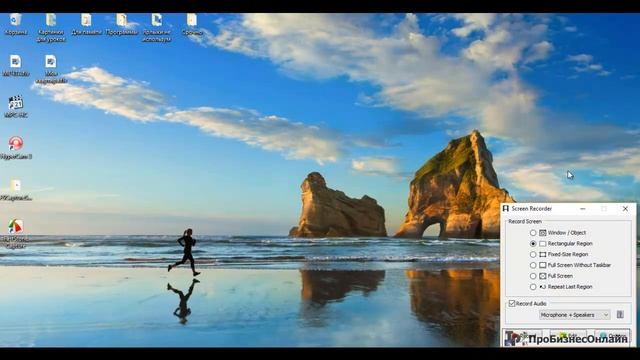
Task: Launch the MPC-HC media player shortcut
Action: coord(16,107)
